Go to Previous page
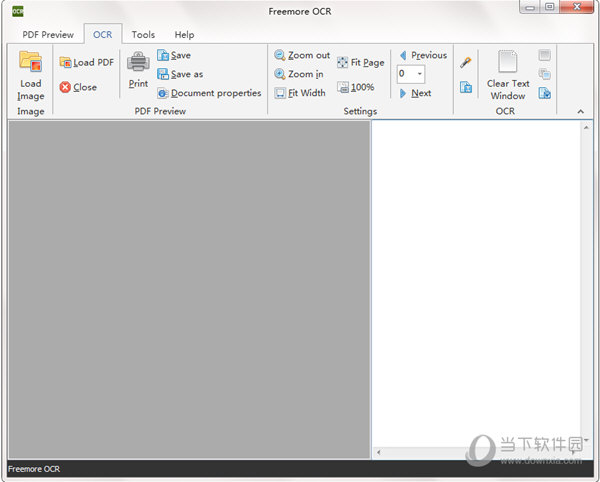Image resolution: width=600 pixels, height=482 pixels. point(423,55)
